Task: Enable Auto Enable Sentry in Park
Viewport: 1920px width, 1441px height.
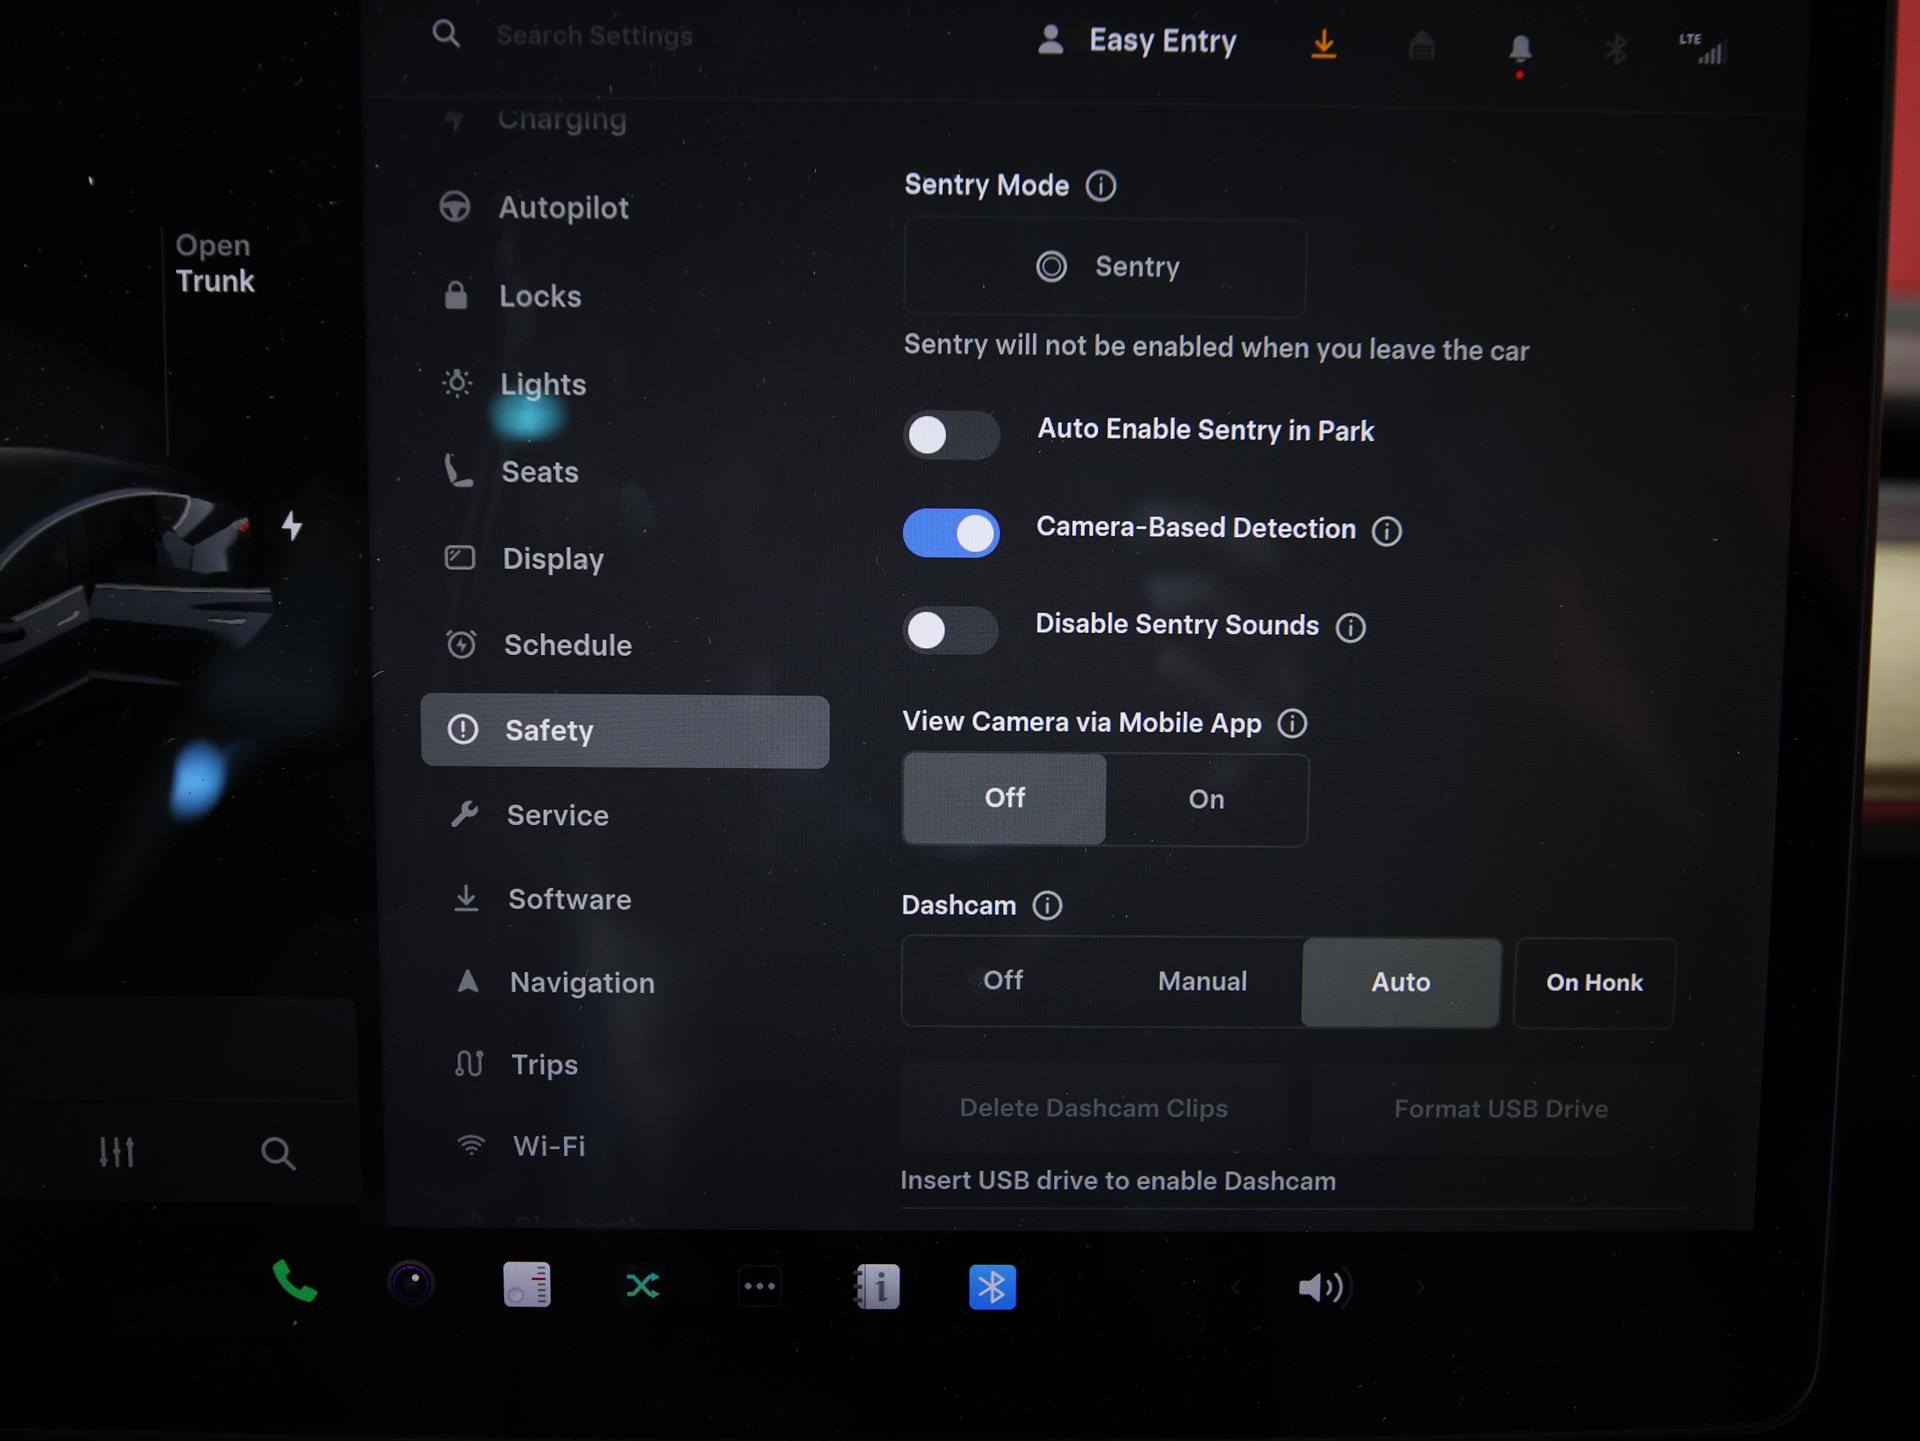Action: tap(950, 435)
